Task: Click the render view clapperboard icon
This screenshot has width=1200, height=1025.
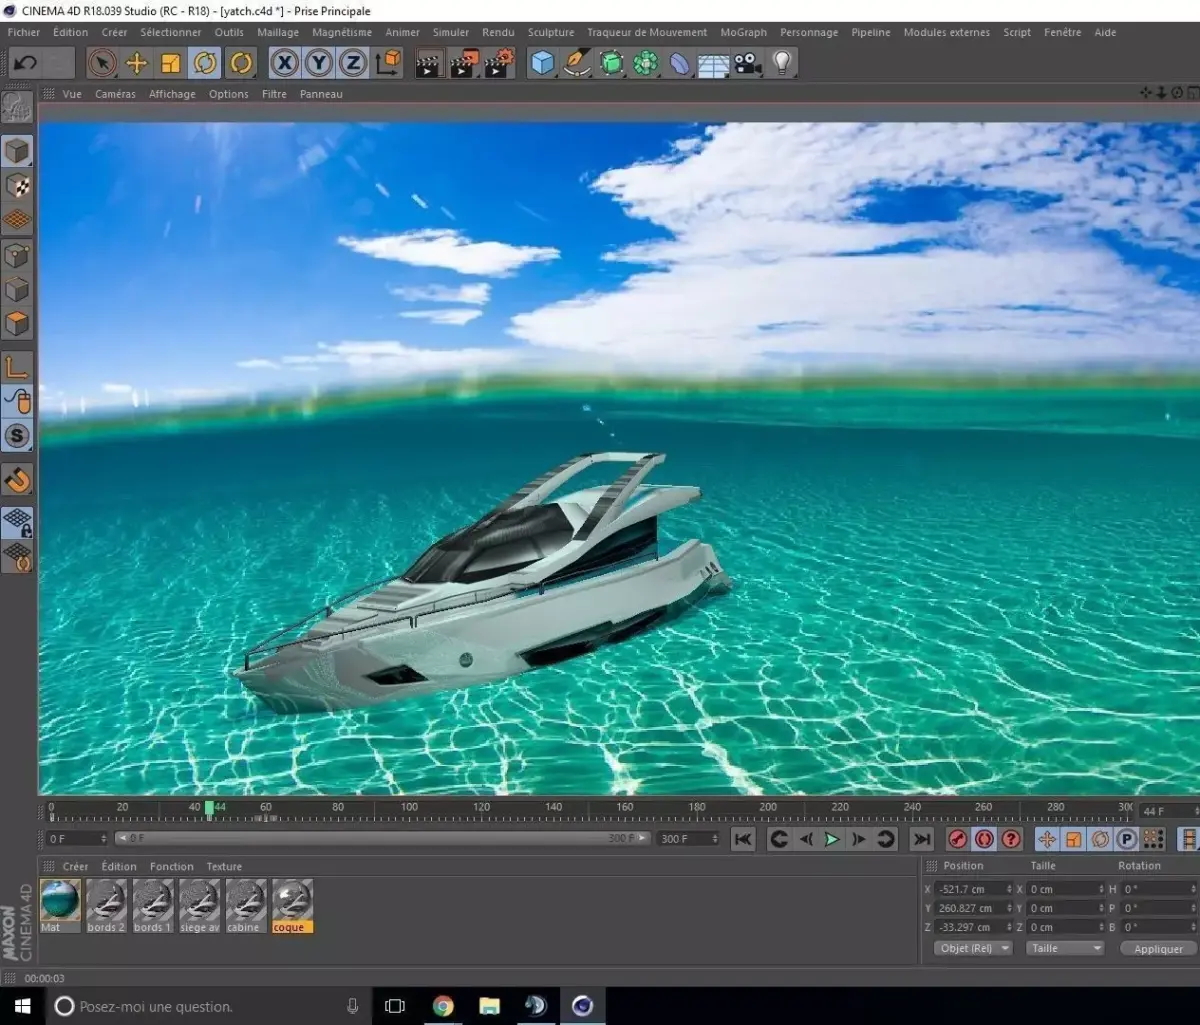Action: point(429,64)
